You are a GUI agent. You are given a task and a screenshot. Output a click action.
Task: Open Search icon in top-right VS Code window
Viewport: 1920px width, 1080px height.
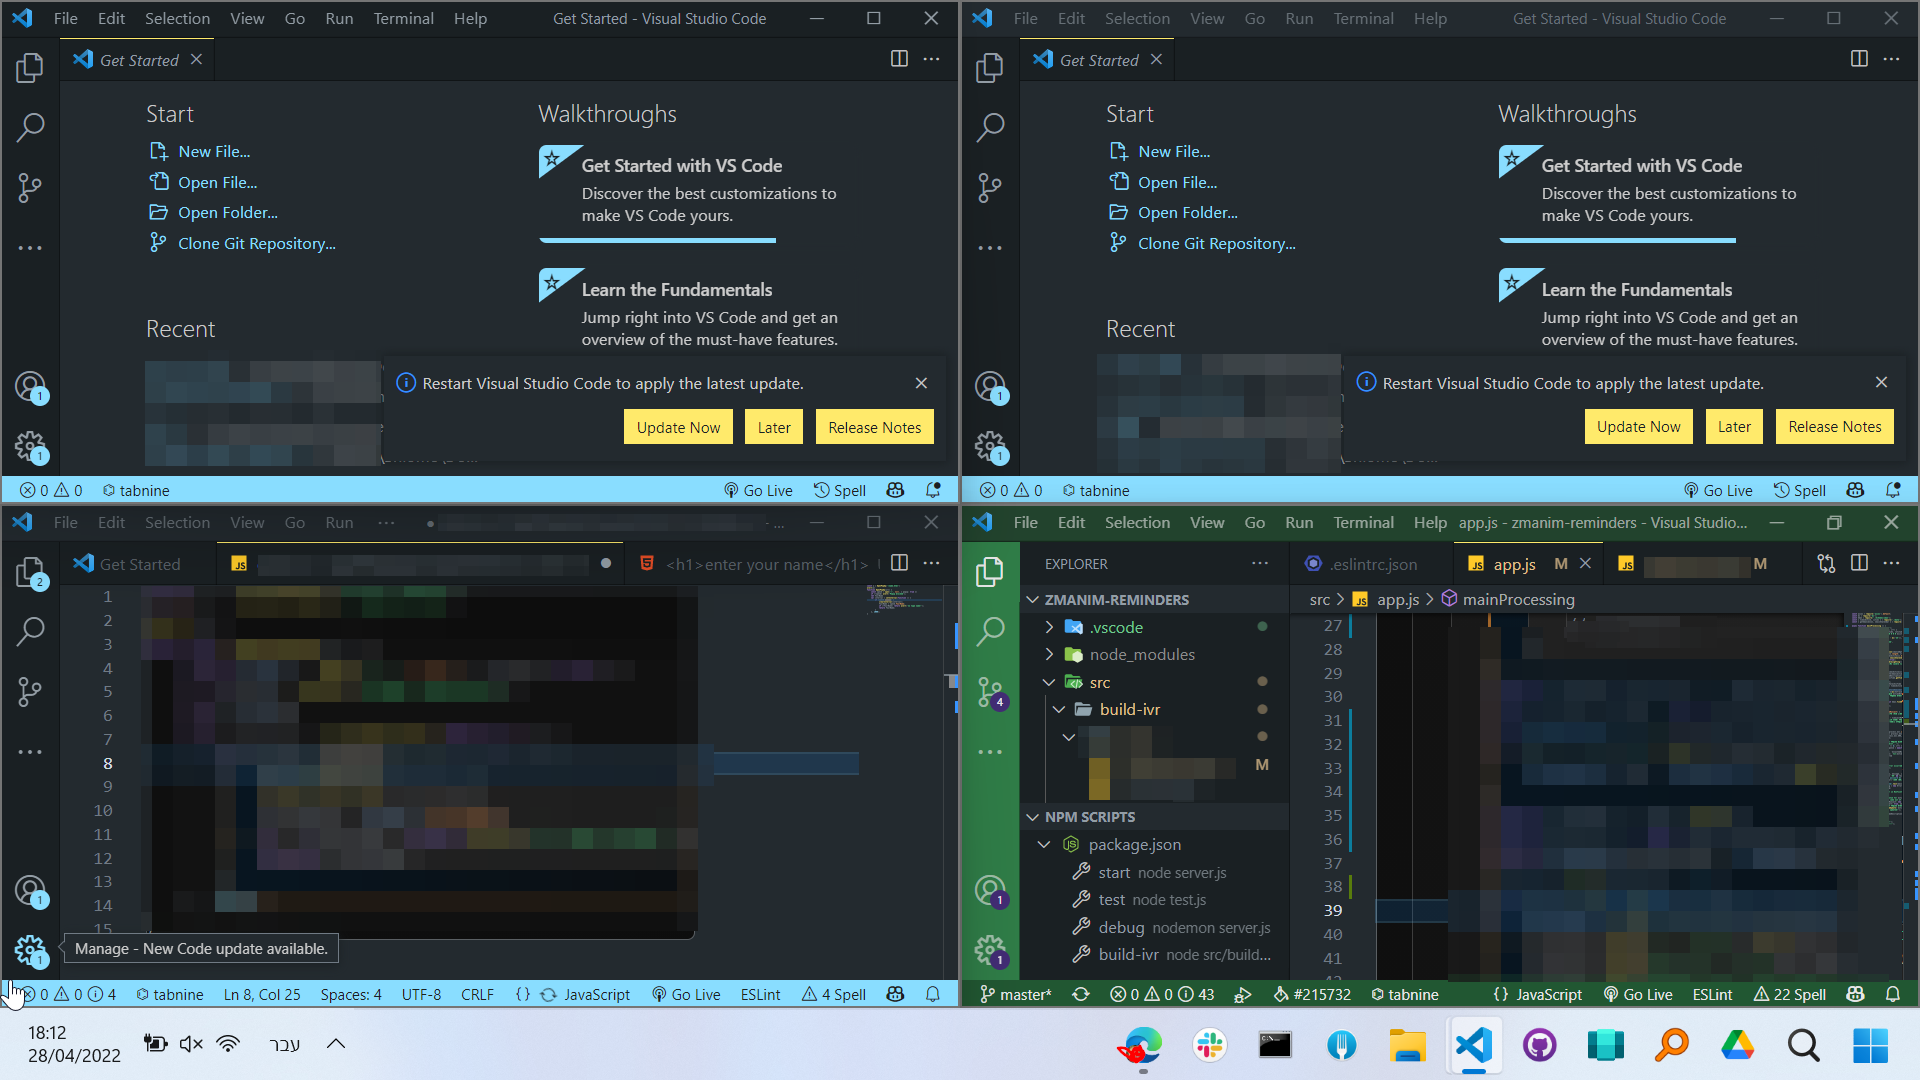[990, 127]
